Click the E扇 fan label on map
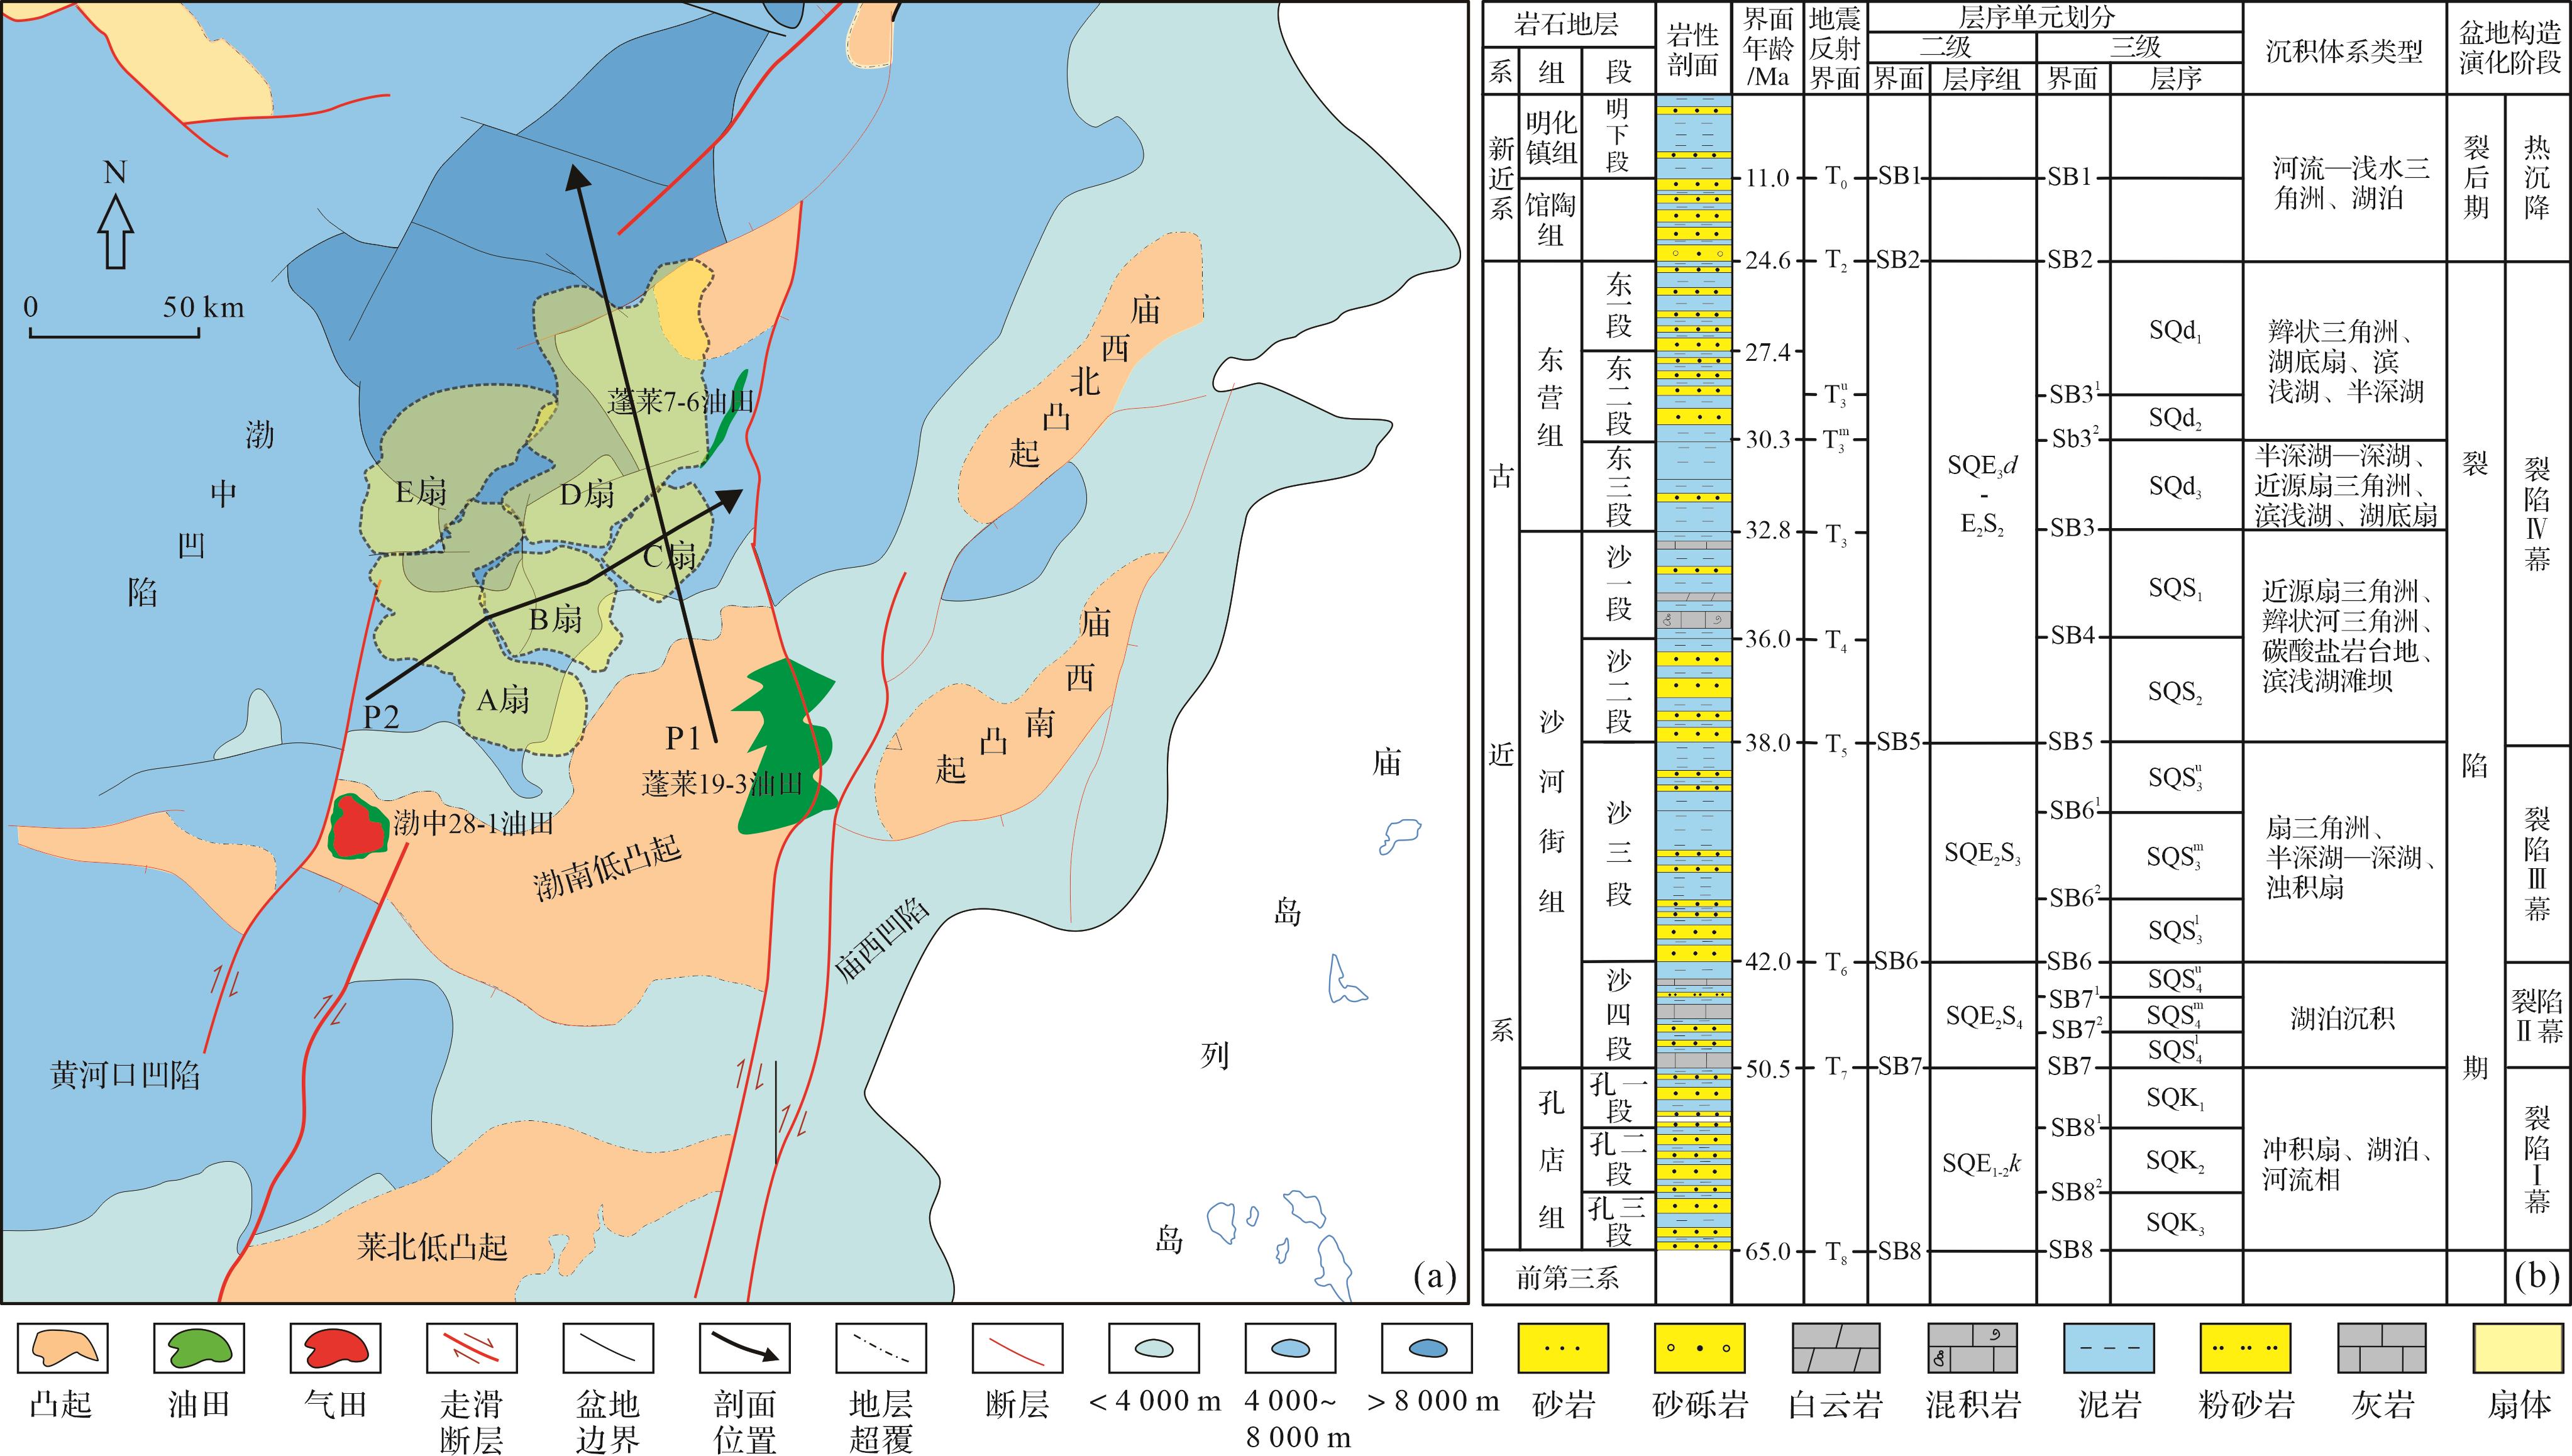 click(x=420, y=492)
